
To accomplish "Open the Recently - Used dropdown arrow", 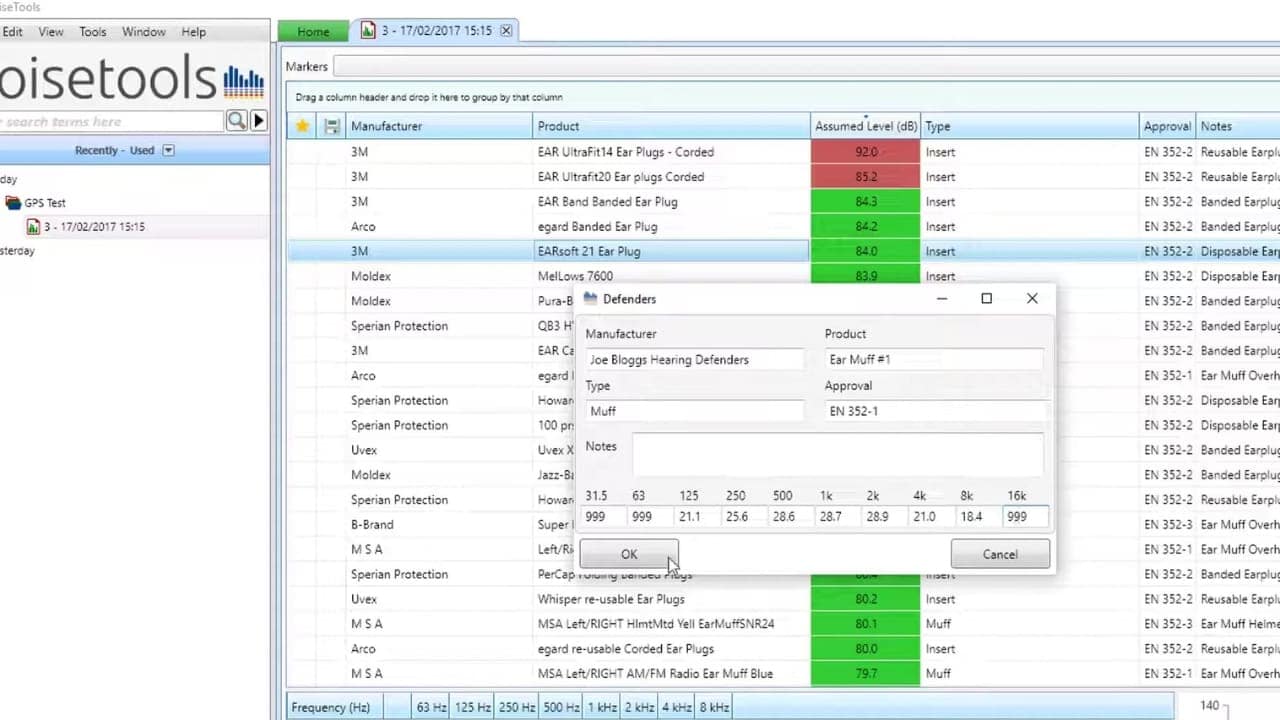I will tap(168, 150).
